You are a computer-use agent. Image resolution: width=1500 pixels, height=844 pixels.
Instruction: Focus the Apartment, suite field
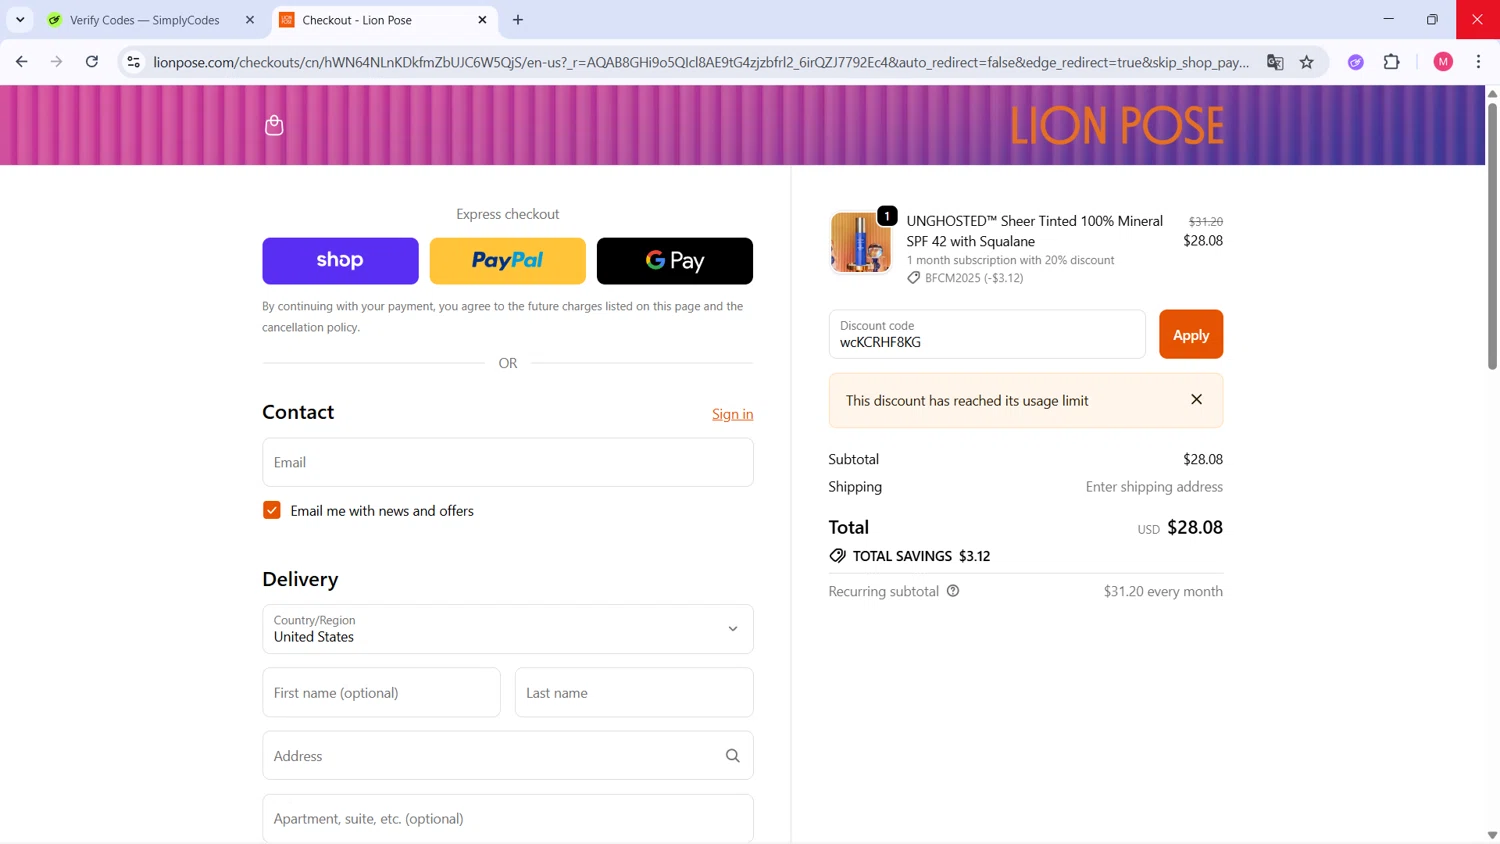coord(508,818)
